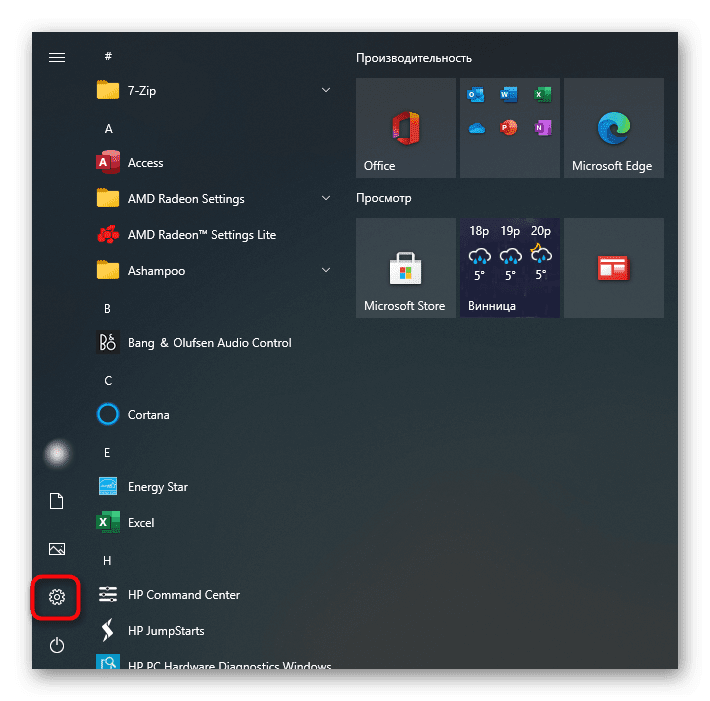
Task: Click the user account avatar
Action: (x=57, y=453)
